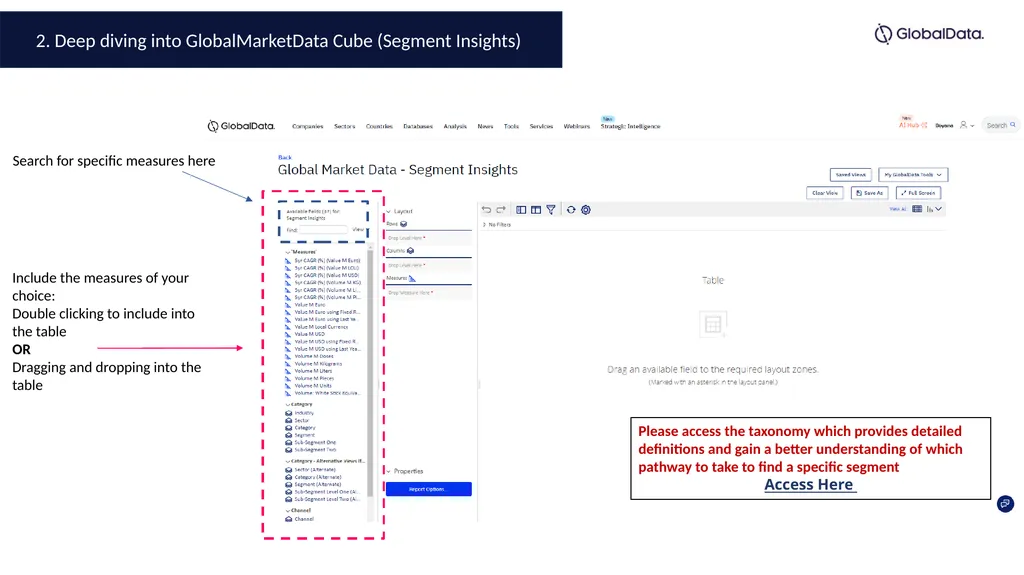Click the Columns cube icon in Layout

click(411, 251)
